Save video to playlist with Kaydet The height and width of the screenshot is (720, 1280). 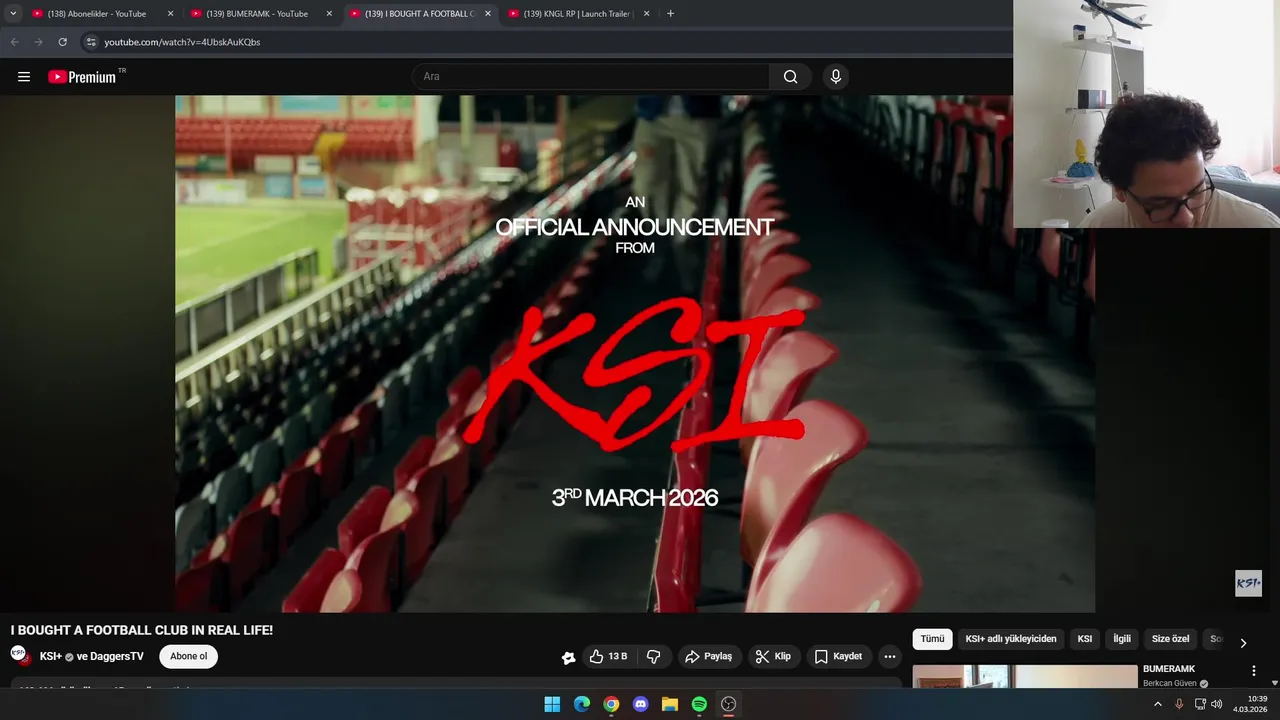click(838, 657)
